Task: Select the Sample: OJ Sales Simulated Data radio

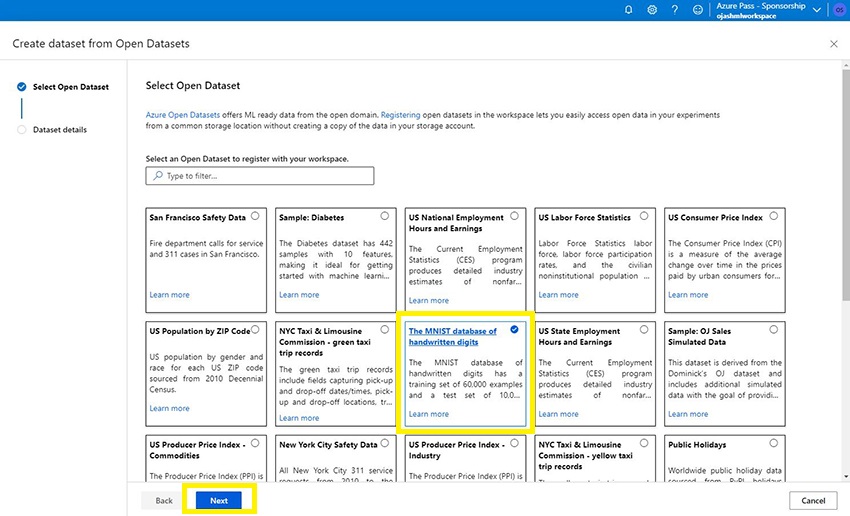Action: [774, 329]
